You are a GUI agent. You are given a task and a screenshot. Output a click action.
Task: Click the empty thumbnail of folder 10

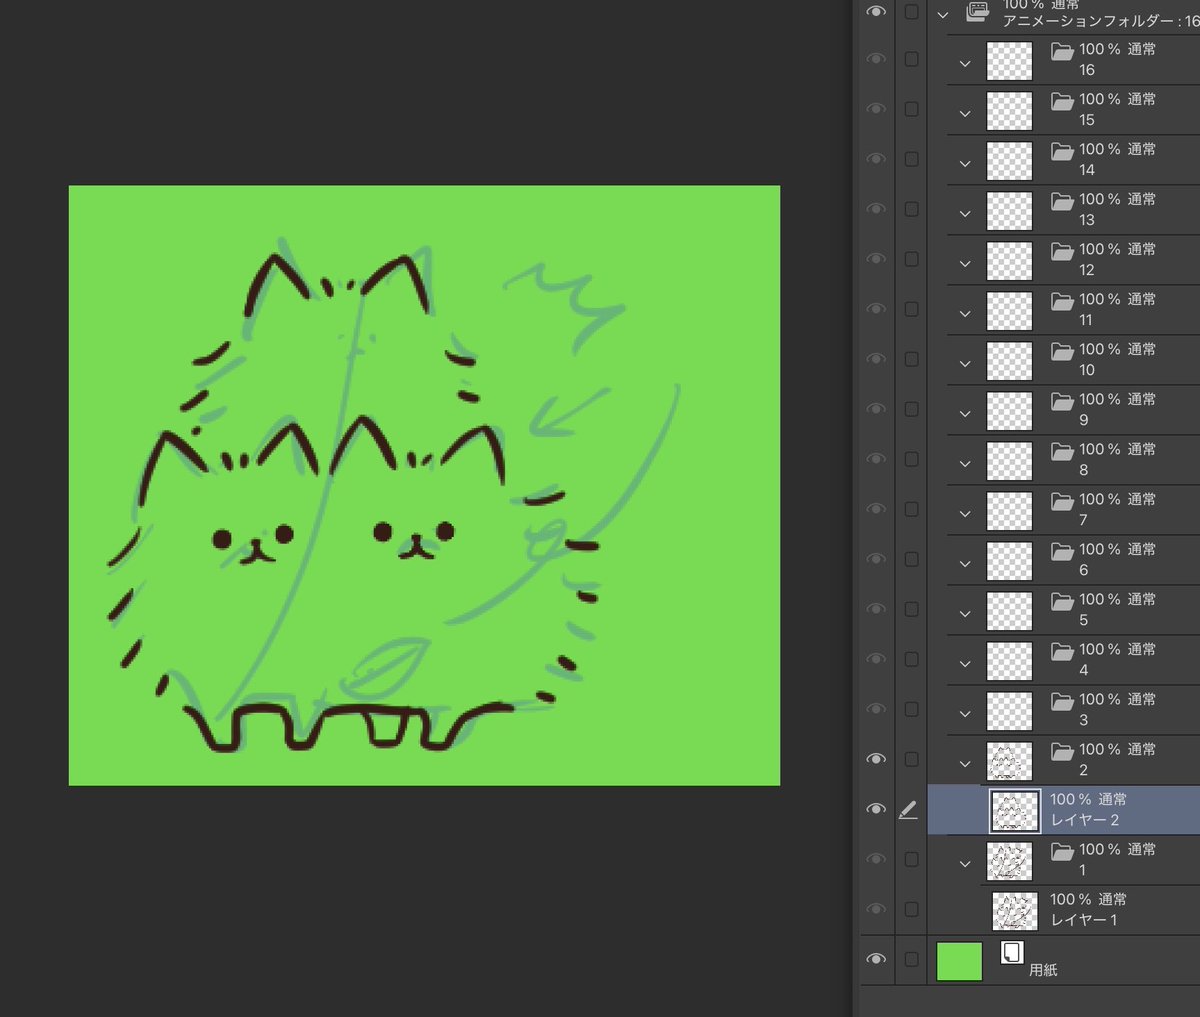1009,361
